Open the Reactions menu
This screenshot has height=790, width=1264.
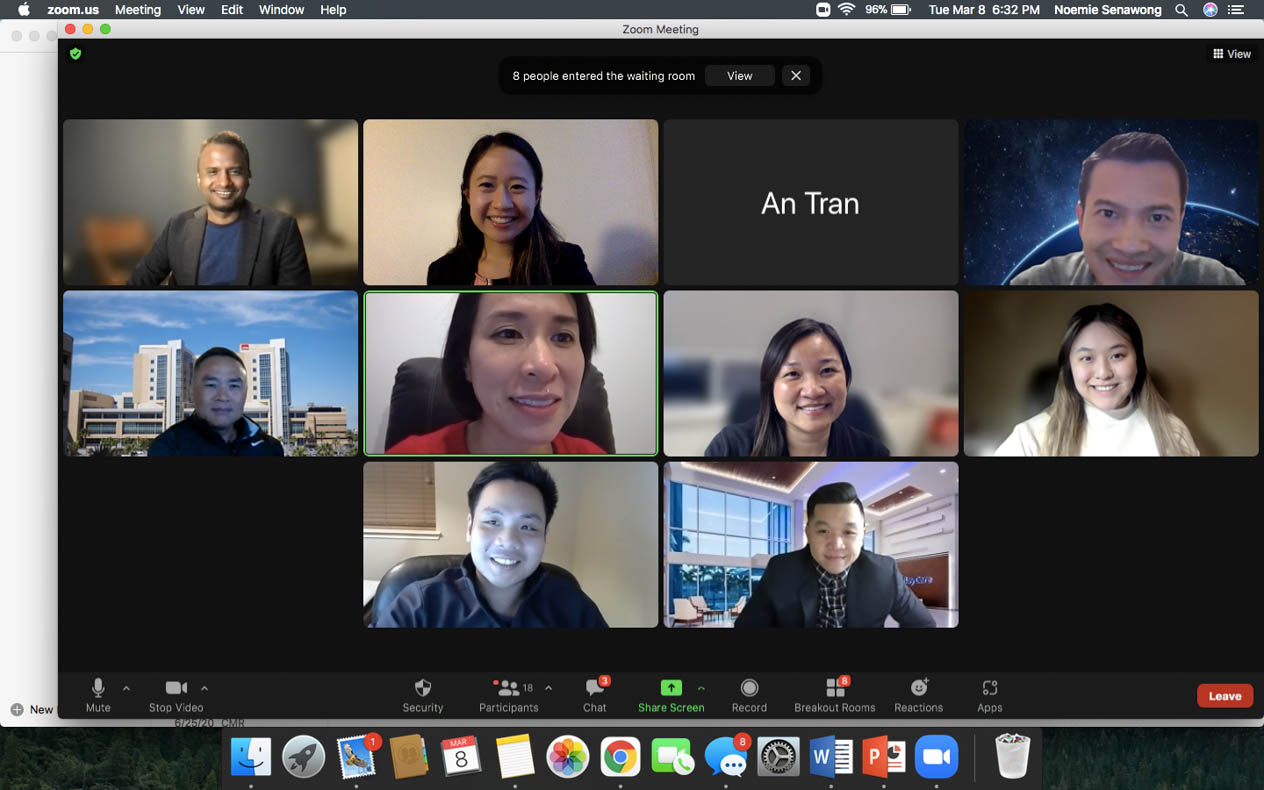[x=918, y=688]
